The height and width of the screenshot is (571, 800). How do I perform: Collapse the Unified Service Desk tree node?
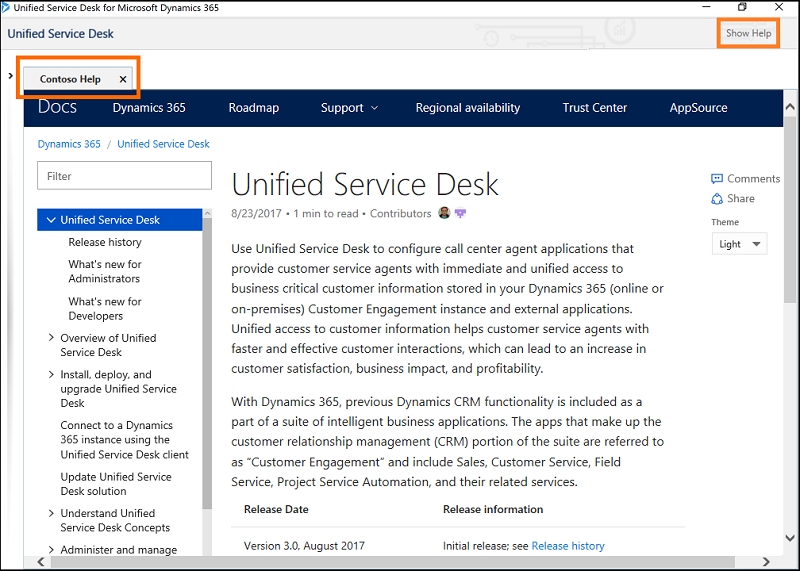[x=51, y=220]
